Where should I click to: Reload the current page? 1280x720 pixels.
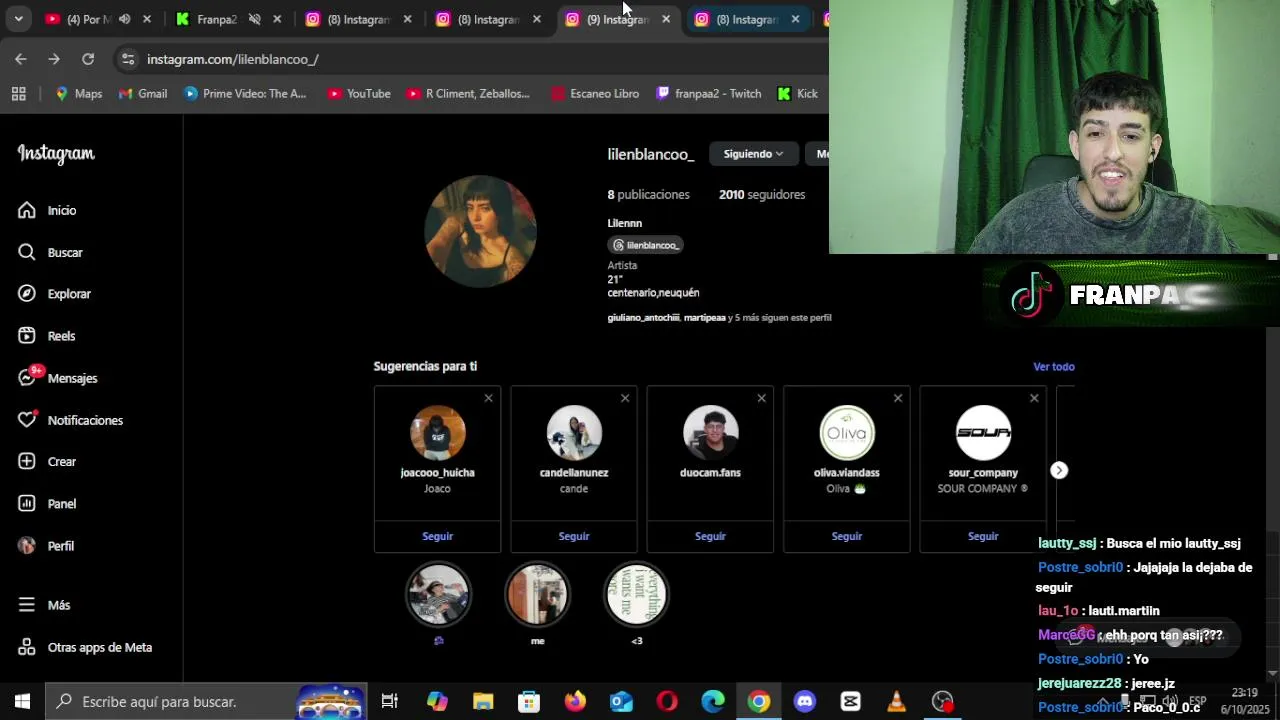point(88,59)
